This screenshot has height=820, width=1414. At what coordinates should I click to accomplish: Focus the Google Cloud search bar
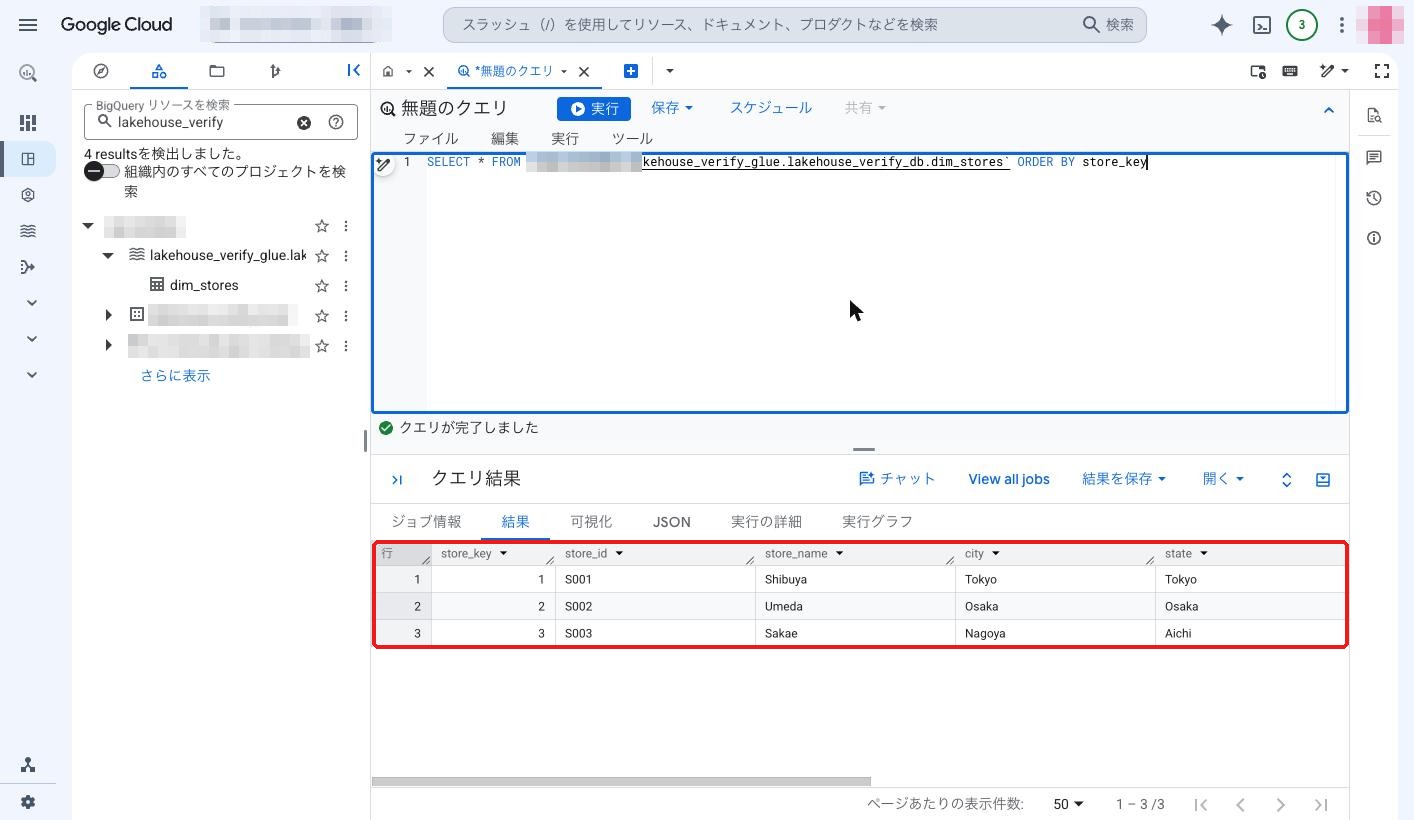pyautogui.click(x=795, y=25)
